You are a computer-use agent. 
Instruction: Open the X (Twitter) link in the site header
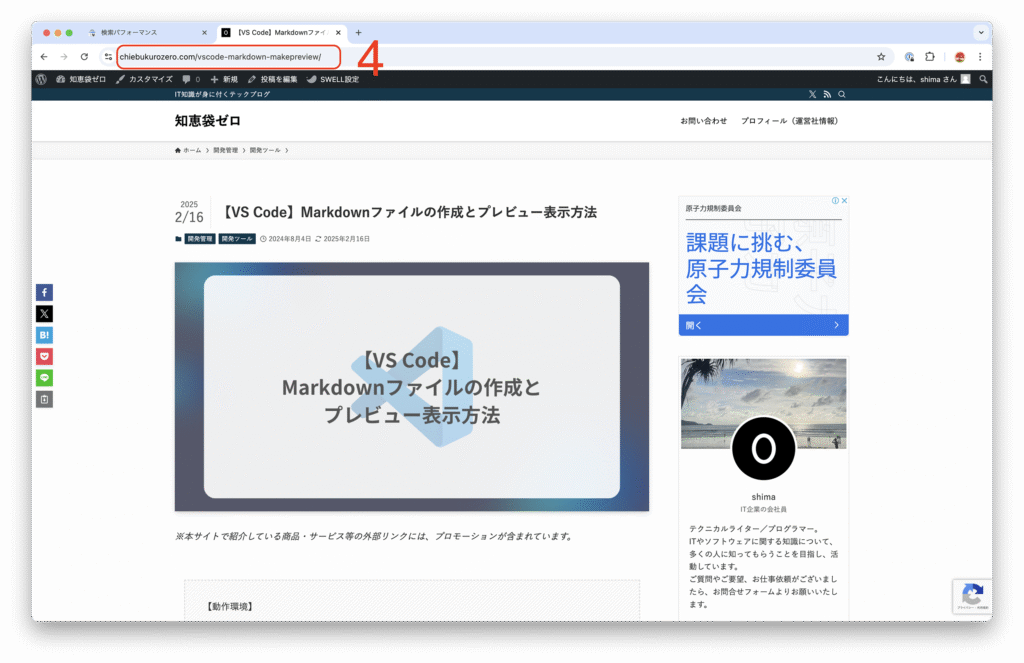[x=812, y=94]
